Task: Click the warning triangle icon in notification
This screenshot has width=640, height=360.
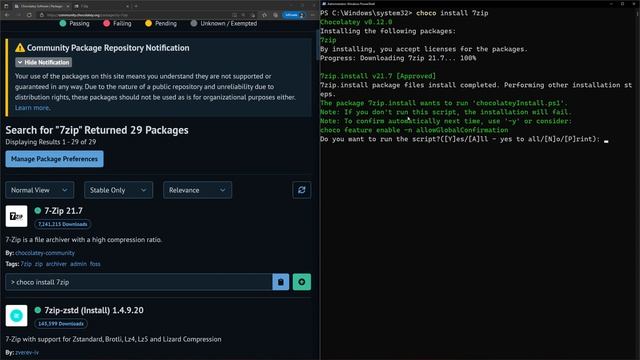Action: 20,48
